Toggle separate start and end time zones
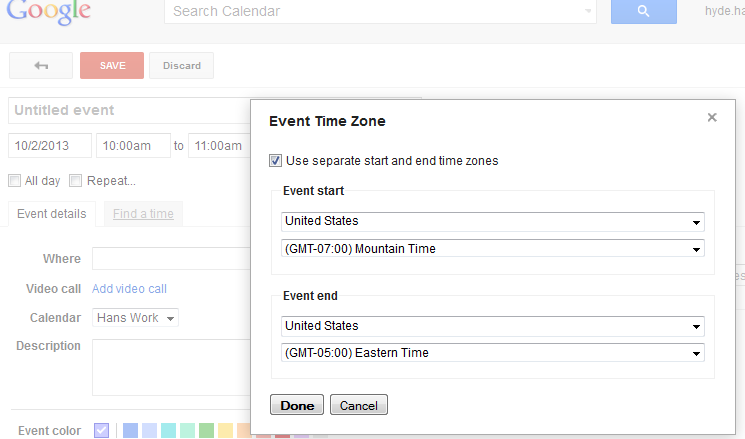This screenshot has height=439, width=745. pos(276,160)
